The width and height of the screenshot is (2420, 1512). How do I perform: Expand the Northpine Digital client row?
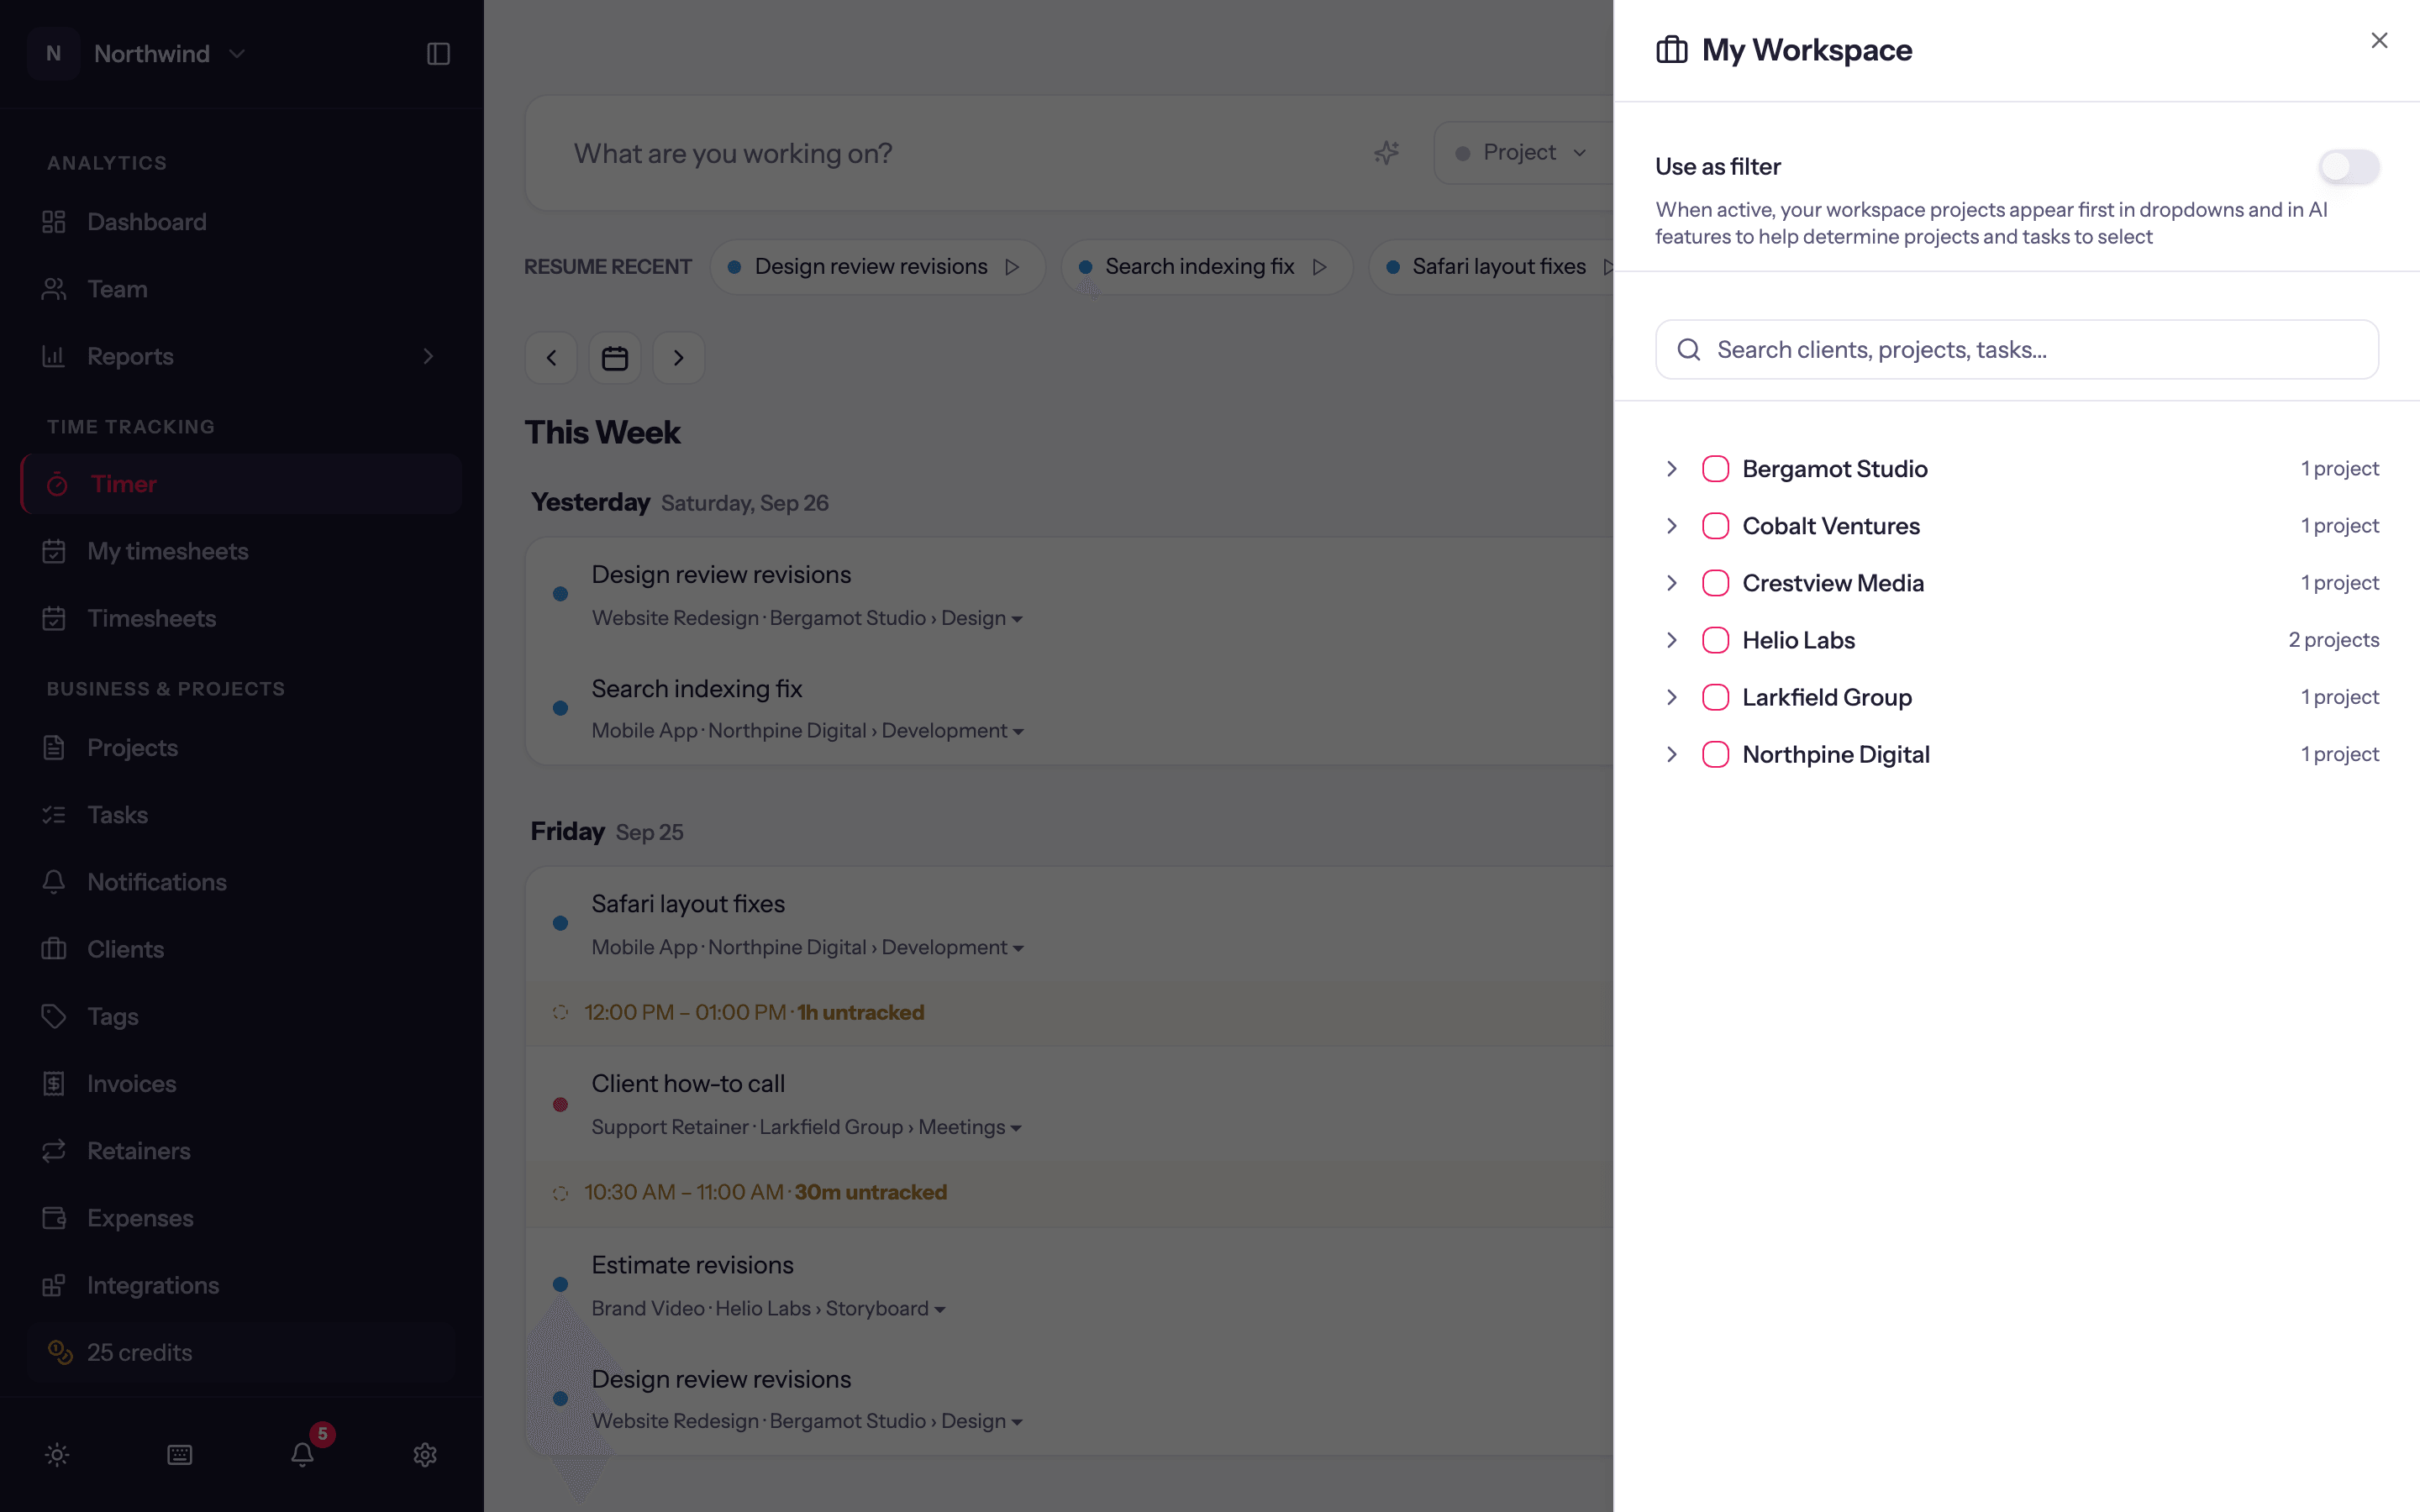tap(1672, 754)
